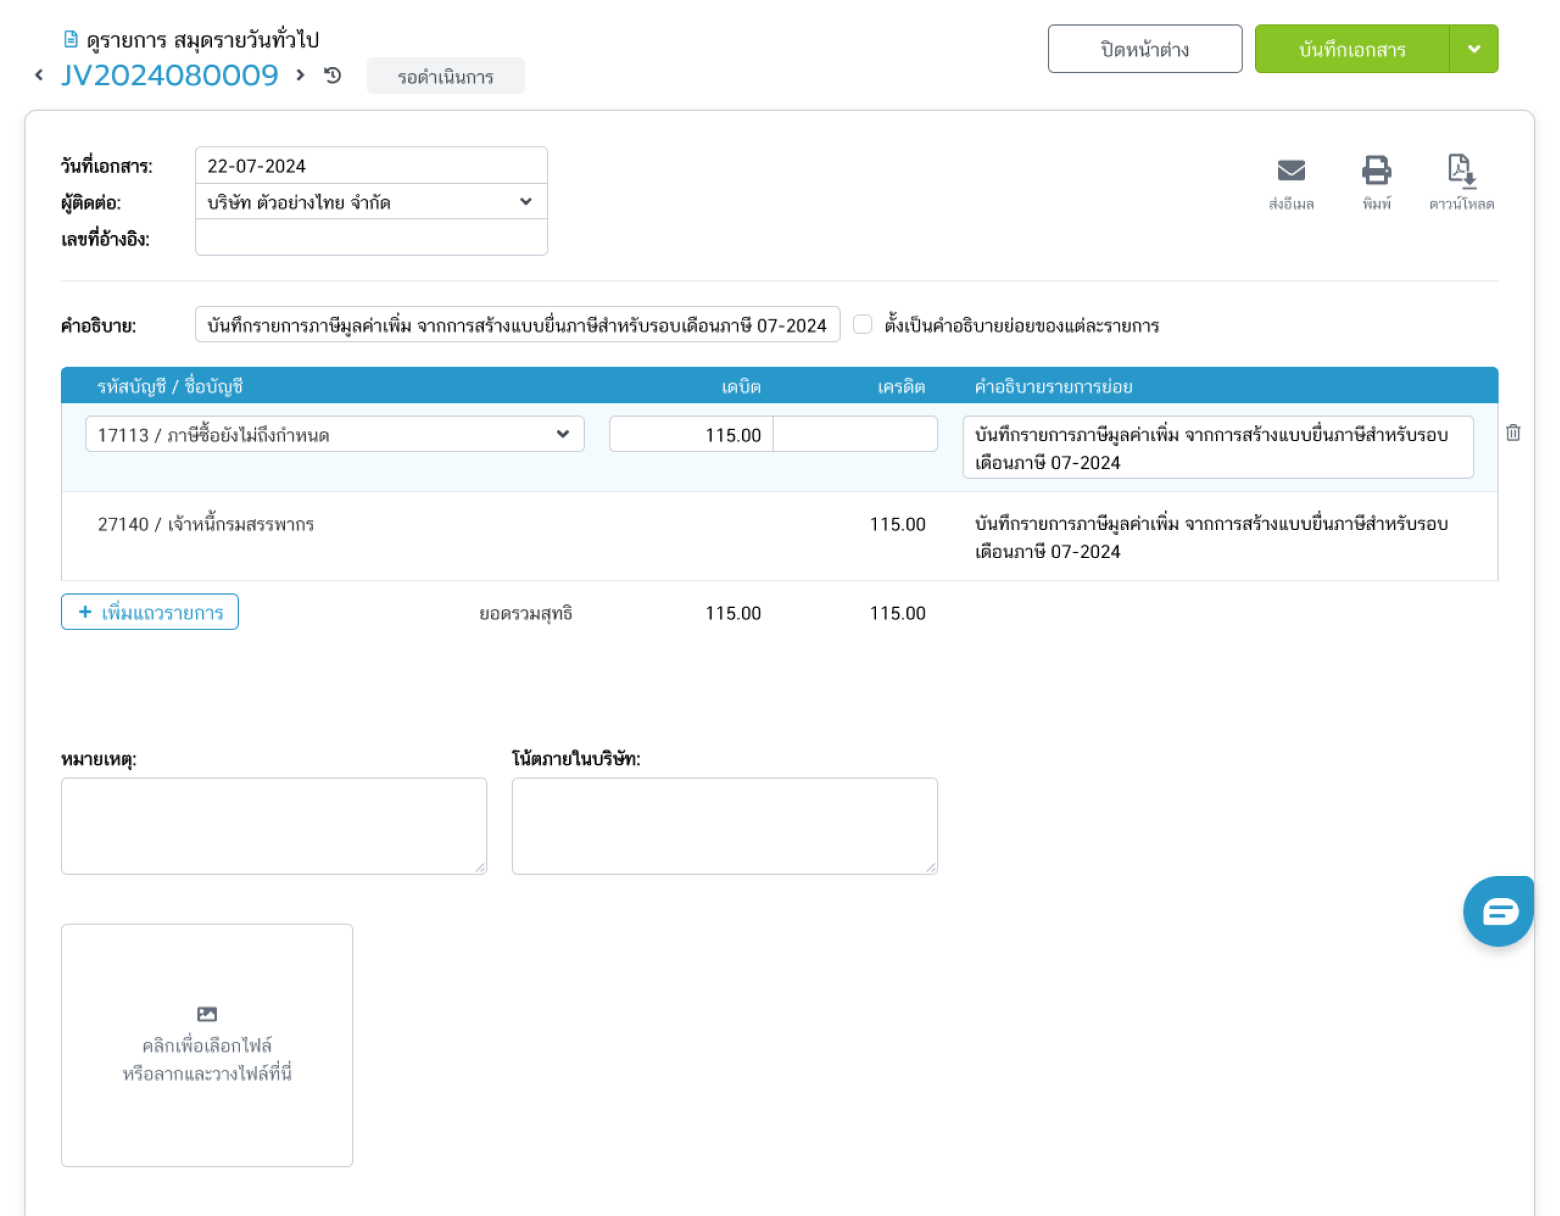
Task: Expand the save document options arrow
Action: [1473, 49]
